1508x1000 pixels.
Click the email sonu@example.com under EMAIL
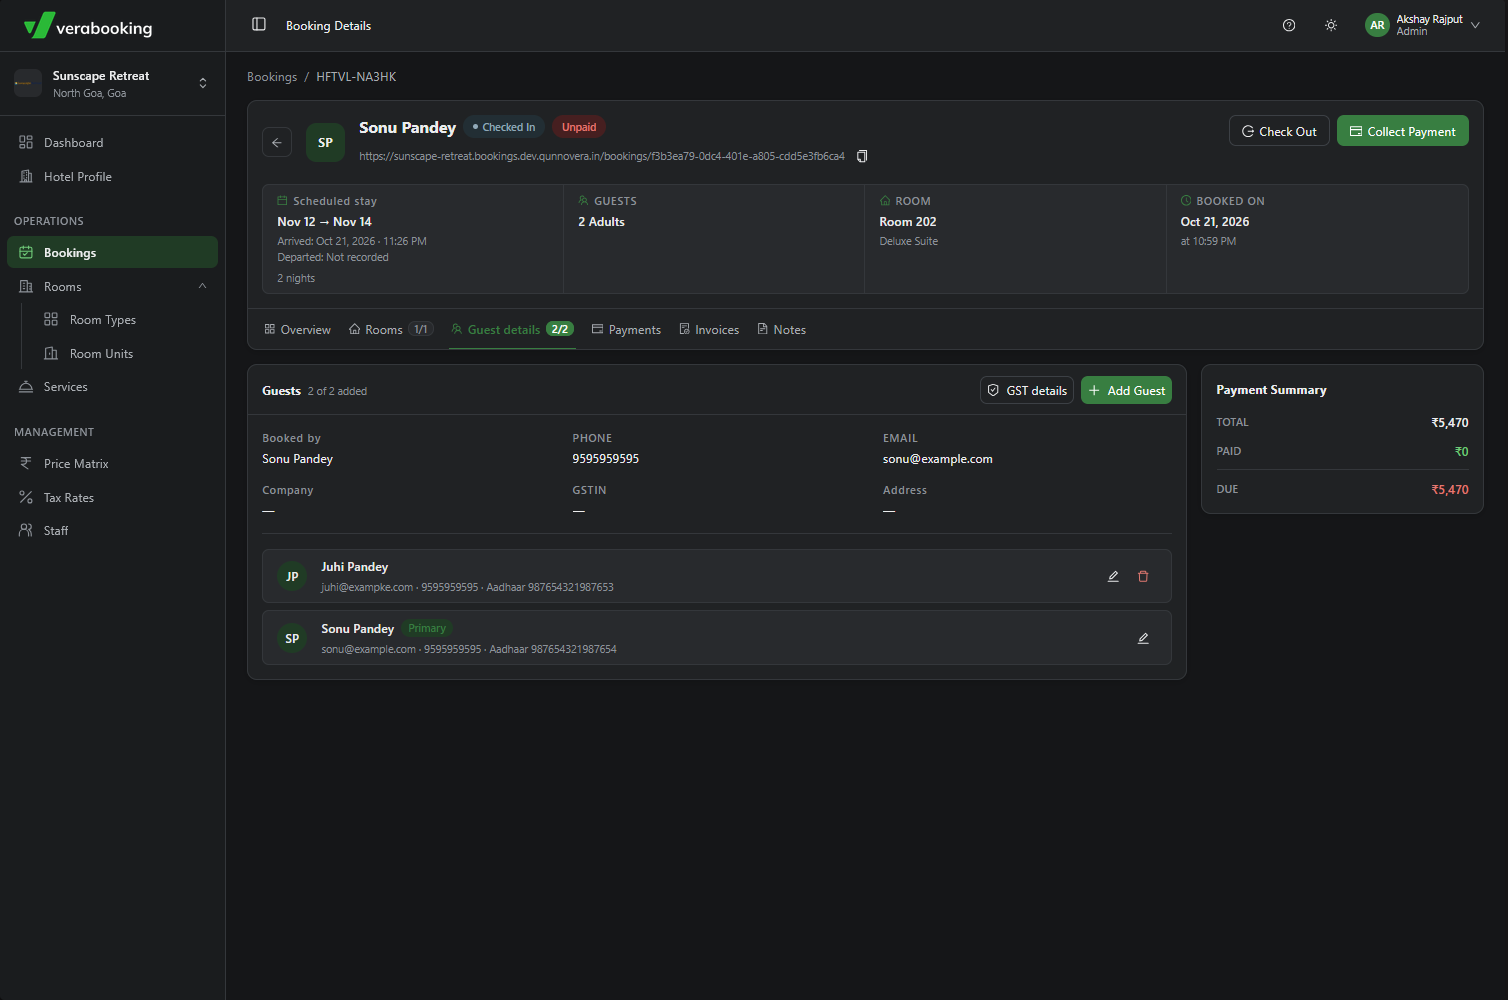click(938, 459)
